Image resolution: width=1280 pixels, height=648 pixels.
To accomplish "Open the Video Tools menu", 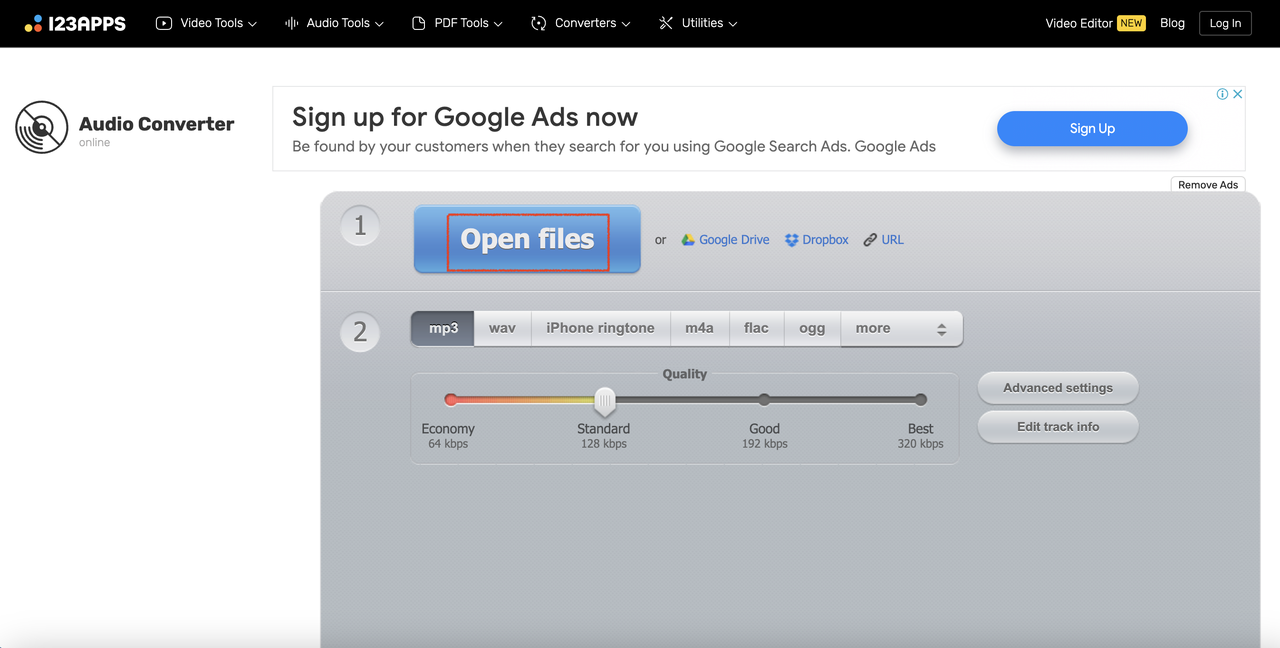I will coord(207,23).
